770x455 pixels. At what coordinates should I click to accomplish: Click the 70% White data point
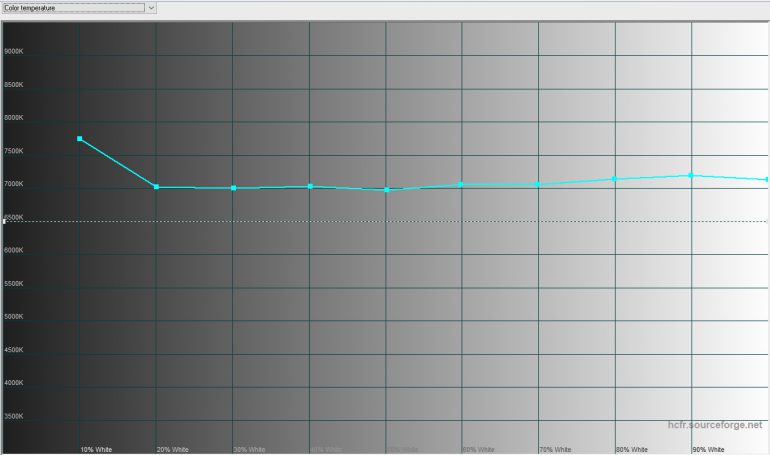click(x=538, y=184)
